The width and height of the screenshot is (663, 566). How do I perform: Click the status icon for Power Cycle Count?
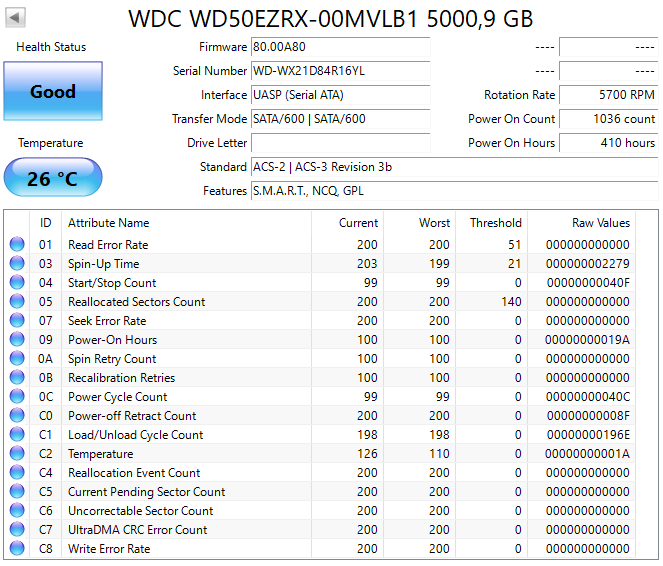(17, 396)
